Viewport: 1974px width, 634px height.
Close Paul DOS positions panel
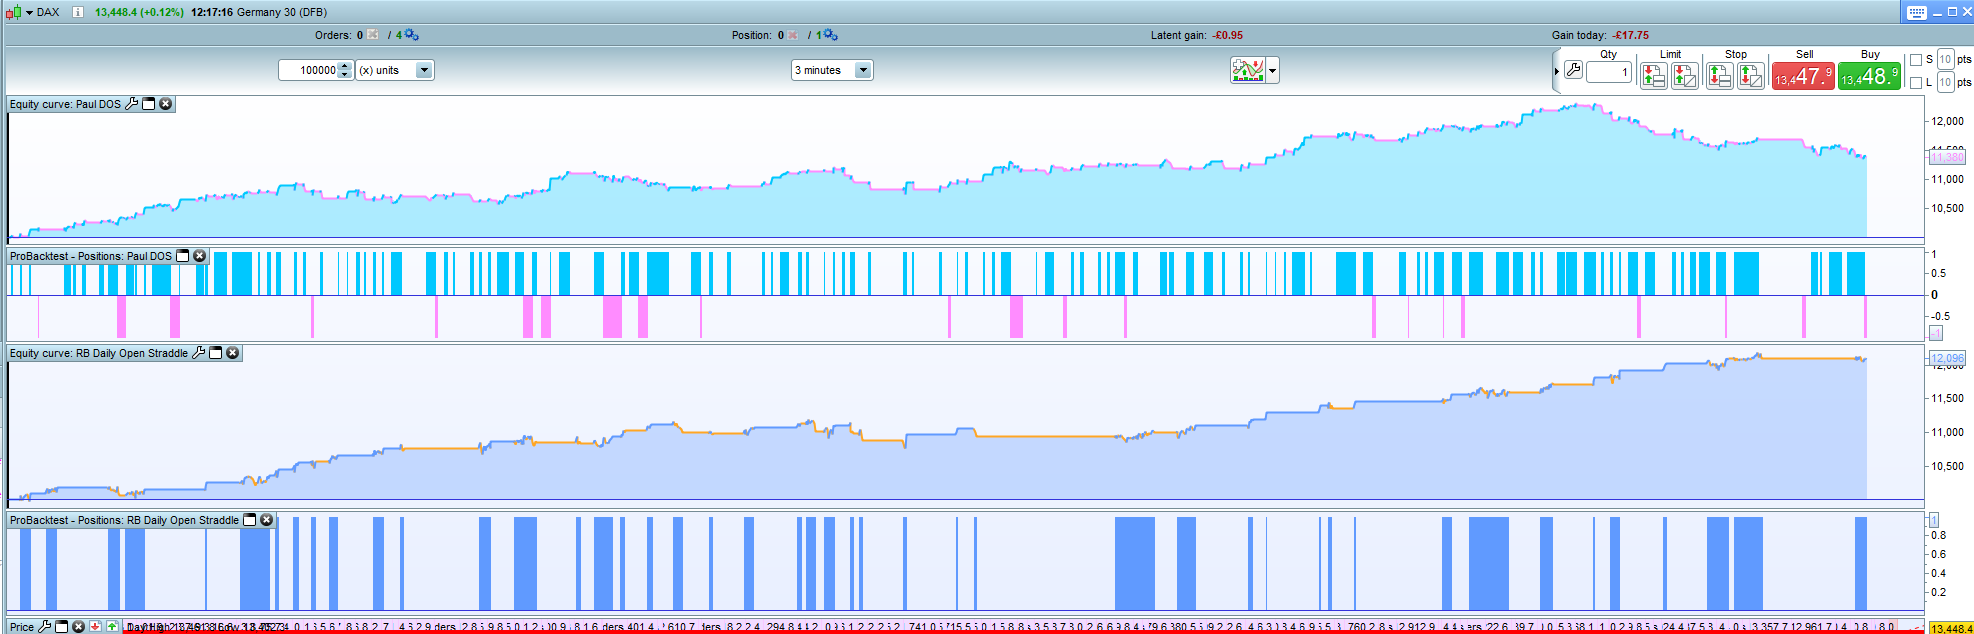click(x=199, y=256)
